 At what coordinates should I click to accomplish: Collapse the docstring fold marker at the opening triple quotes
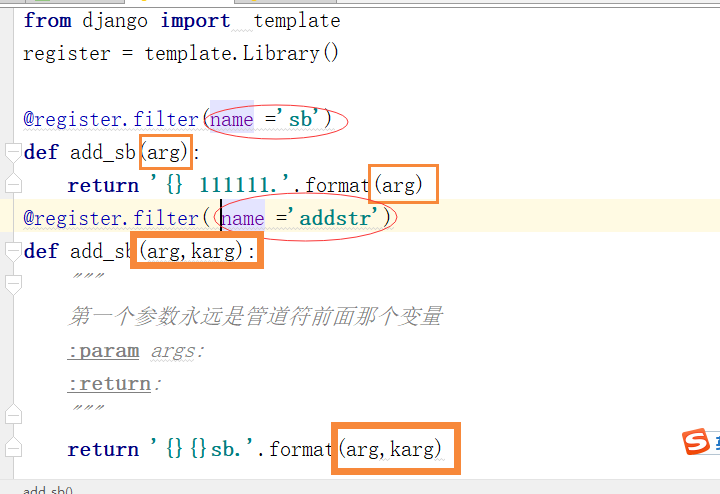[13, 285]
